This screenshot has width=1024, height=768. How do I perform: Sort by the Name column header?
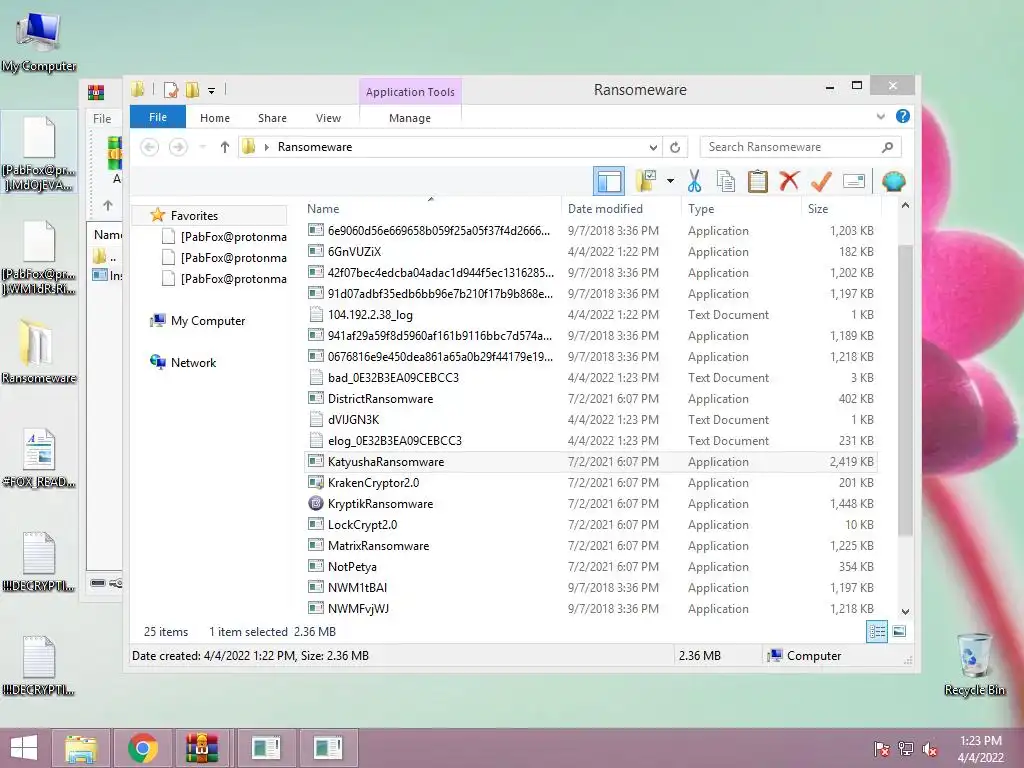click(323, 208)
